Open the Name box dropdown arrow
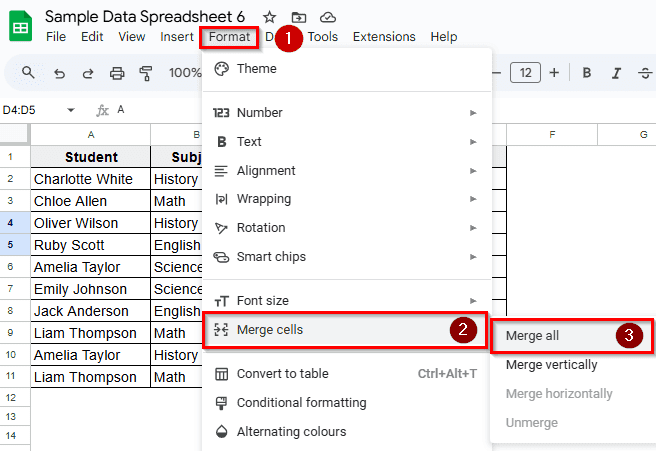This screenshot has height=451, width=656. (70, 110)
